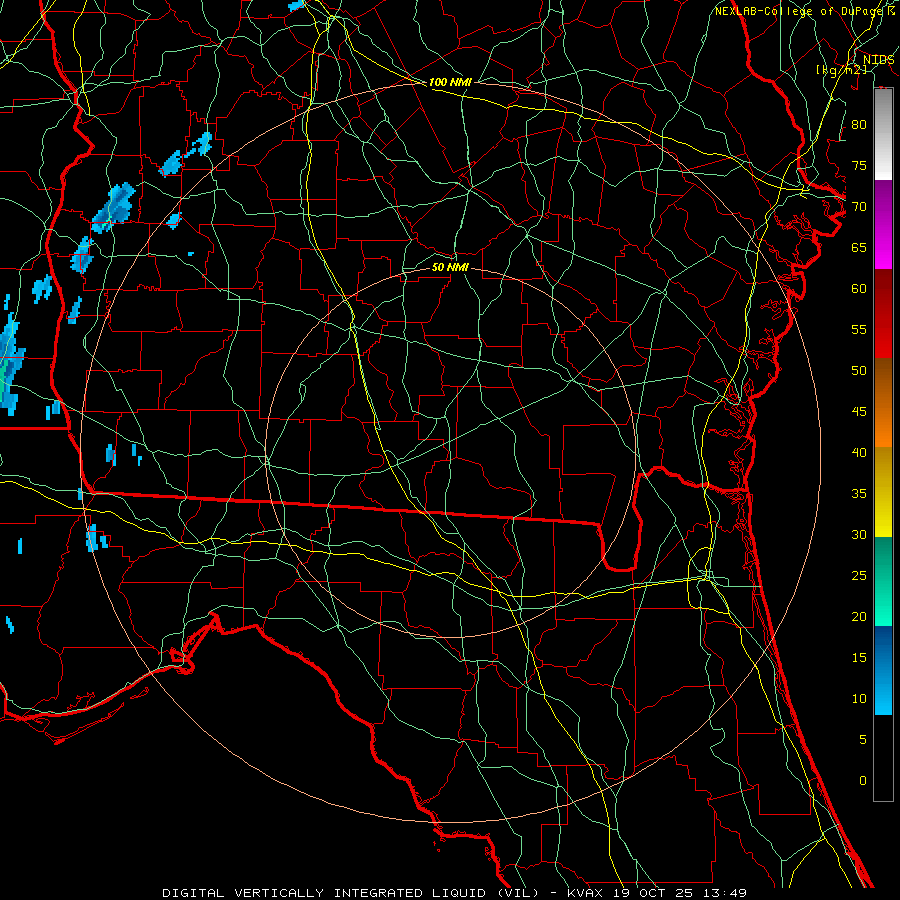Pick the blue segment of the VIL scale
Image resolution: width=900 pixels, height=900 pixels.
pos(883,670)
